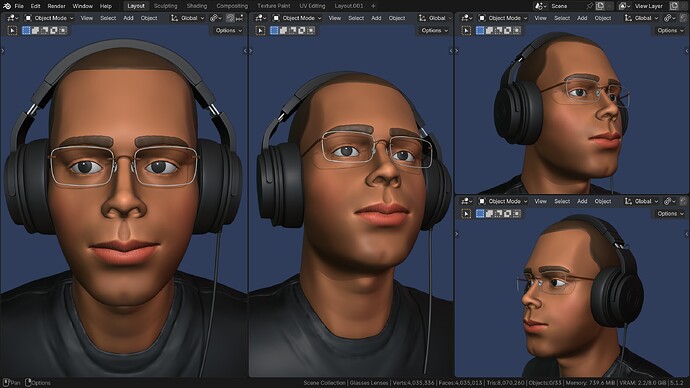This screenshot has width=690, height=388.
Task: Choose Set New Selection mode in left viewport
Action: tap(26, 30)
